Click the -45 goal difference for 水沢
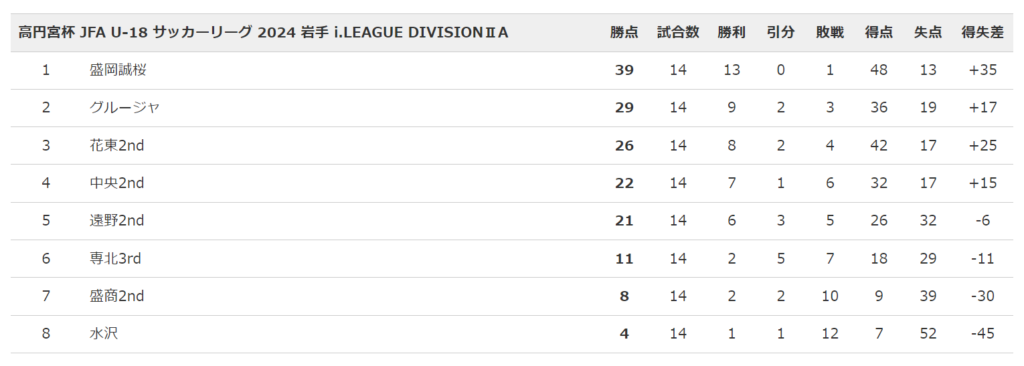 coord(983,334)
